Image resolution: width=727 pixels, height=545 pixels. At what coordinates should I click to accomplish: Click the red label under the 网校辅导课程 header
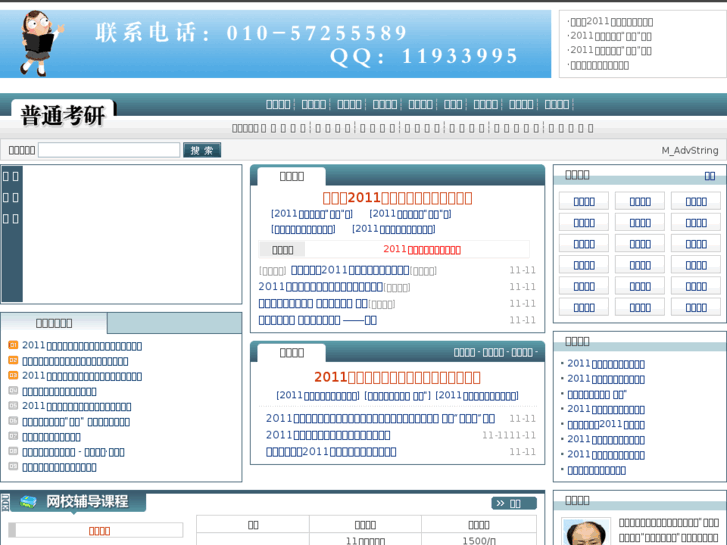[99, 531]
